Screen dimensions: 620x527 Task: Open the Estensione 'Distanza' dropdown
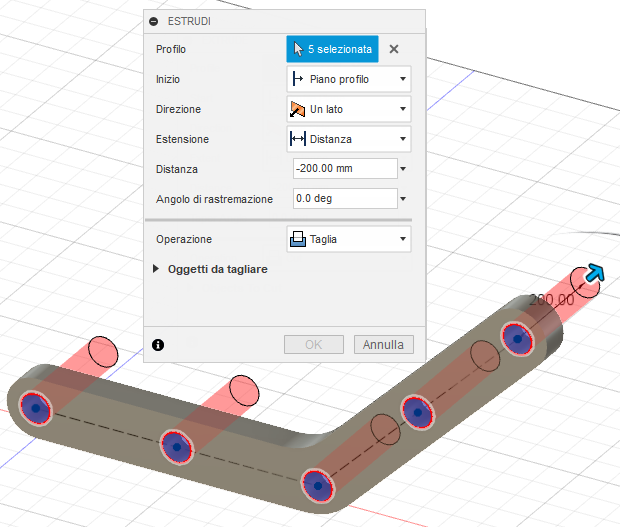(x=349, y=139)
